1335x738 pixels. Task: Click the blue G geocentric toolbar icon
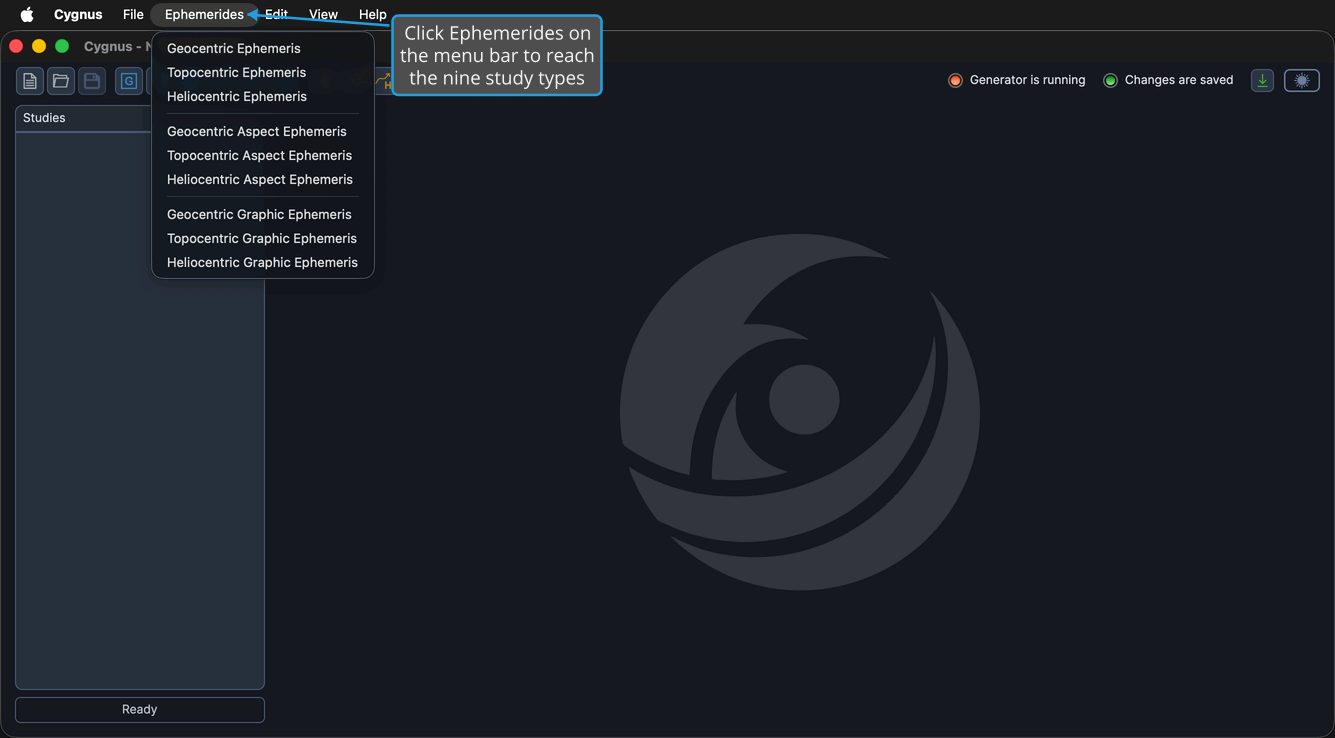click(129, 81)
